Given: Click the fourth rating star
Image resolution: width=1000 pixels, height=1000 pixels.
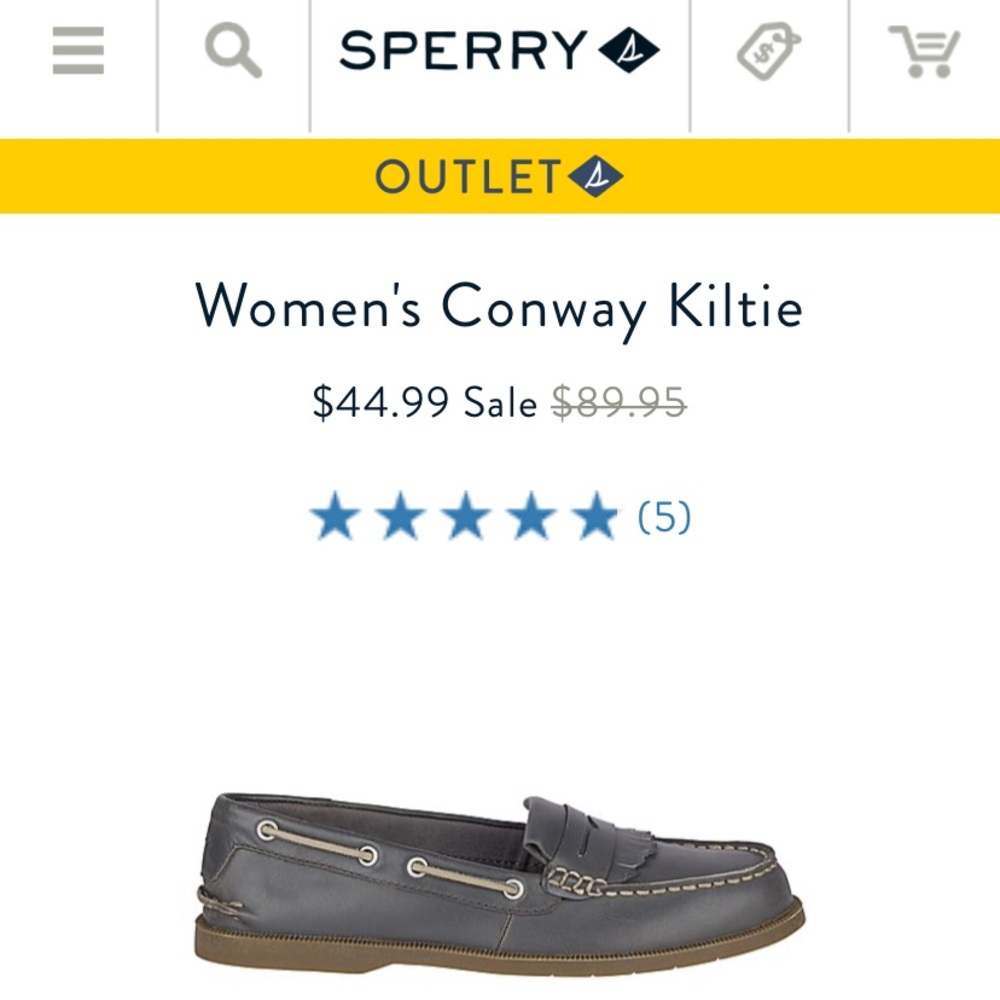Looking at the screenshot, I should coord(531,515).
